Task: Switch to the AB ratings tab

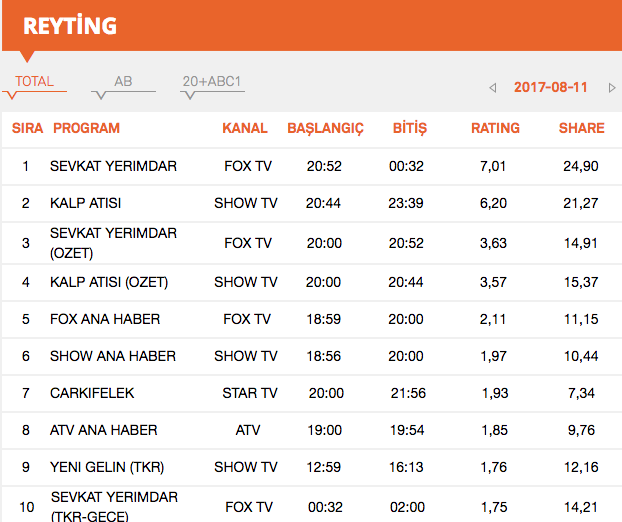Action: (123, 82)
